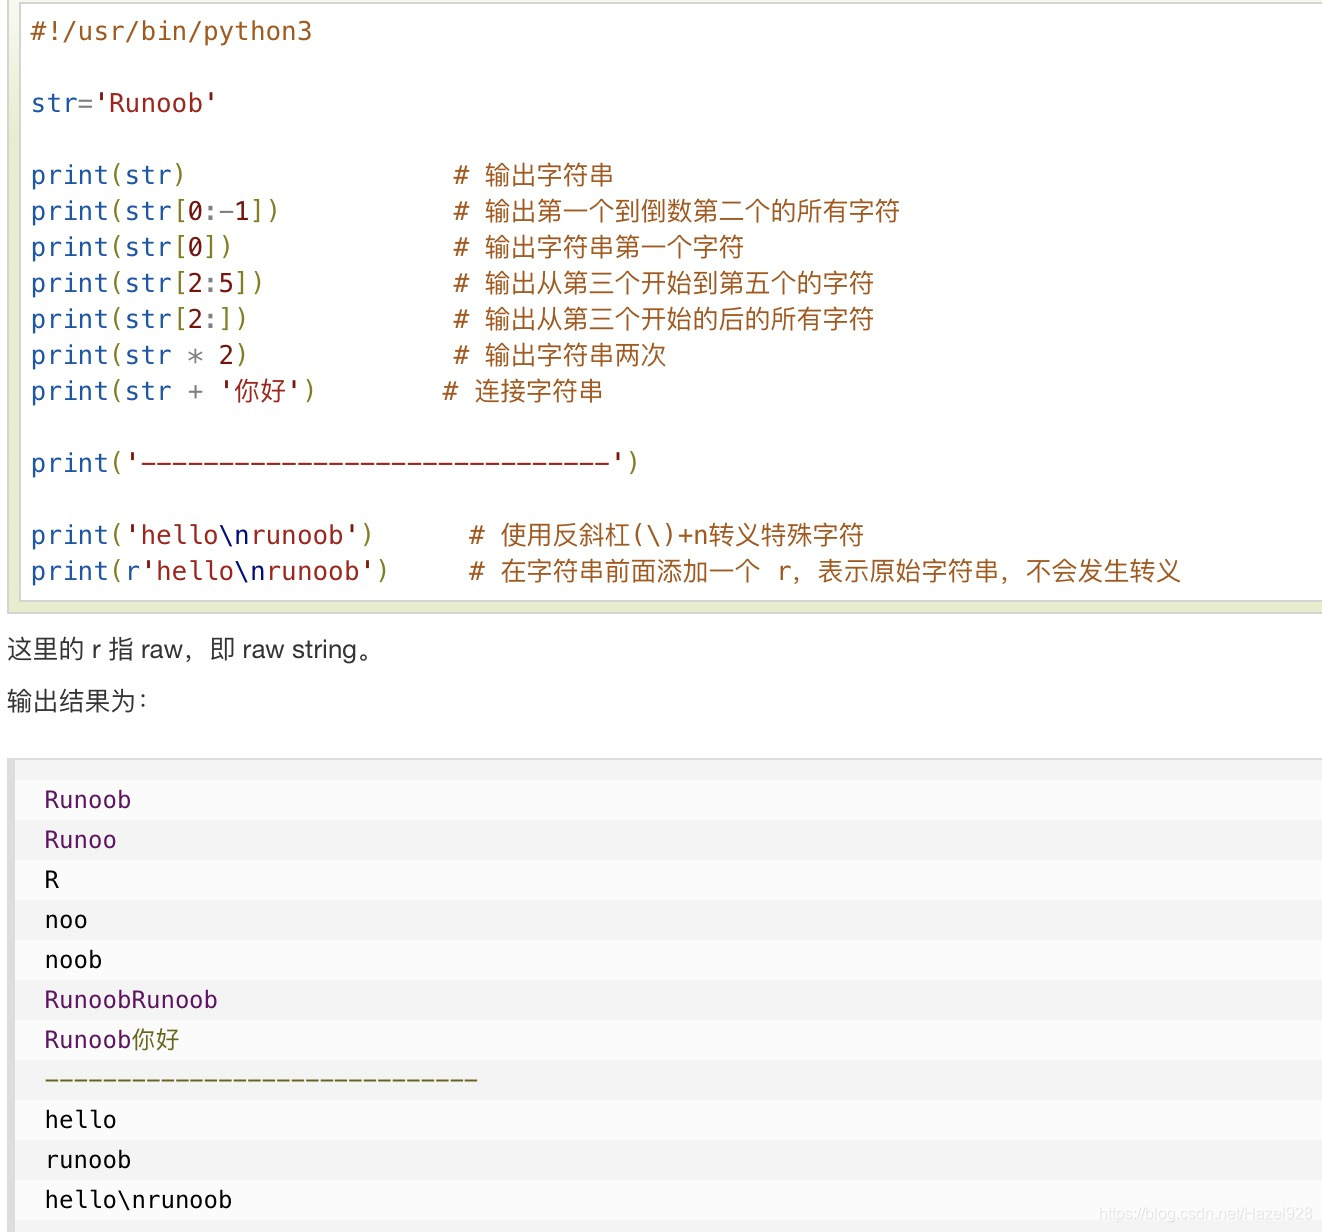Click the comment '# 连接字符串'
Viewport: 1322px width, 1232px height.
click(x=523, y=391)
